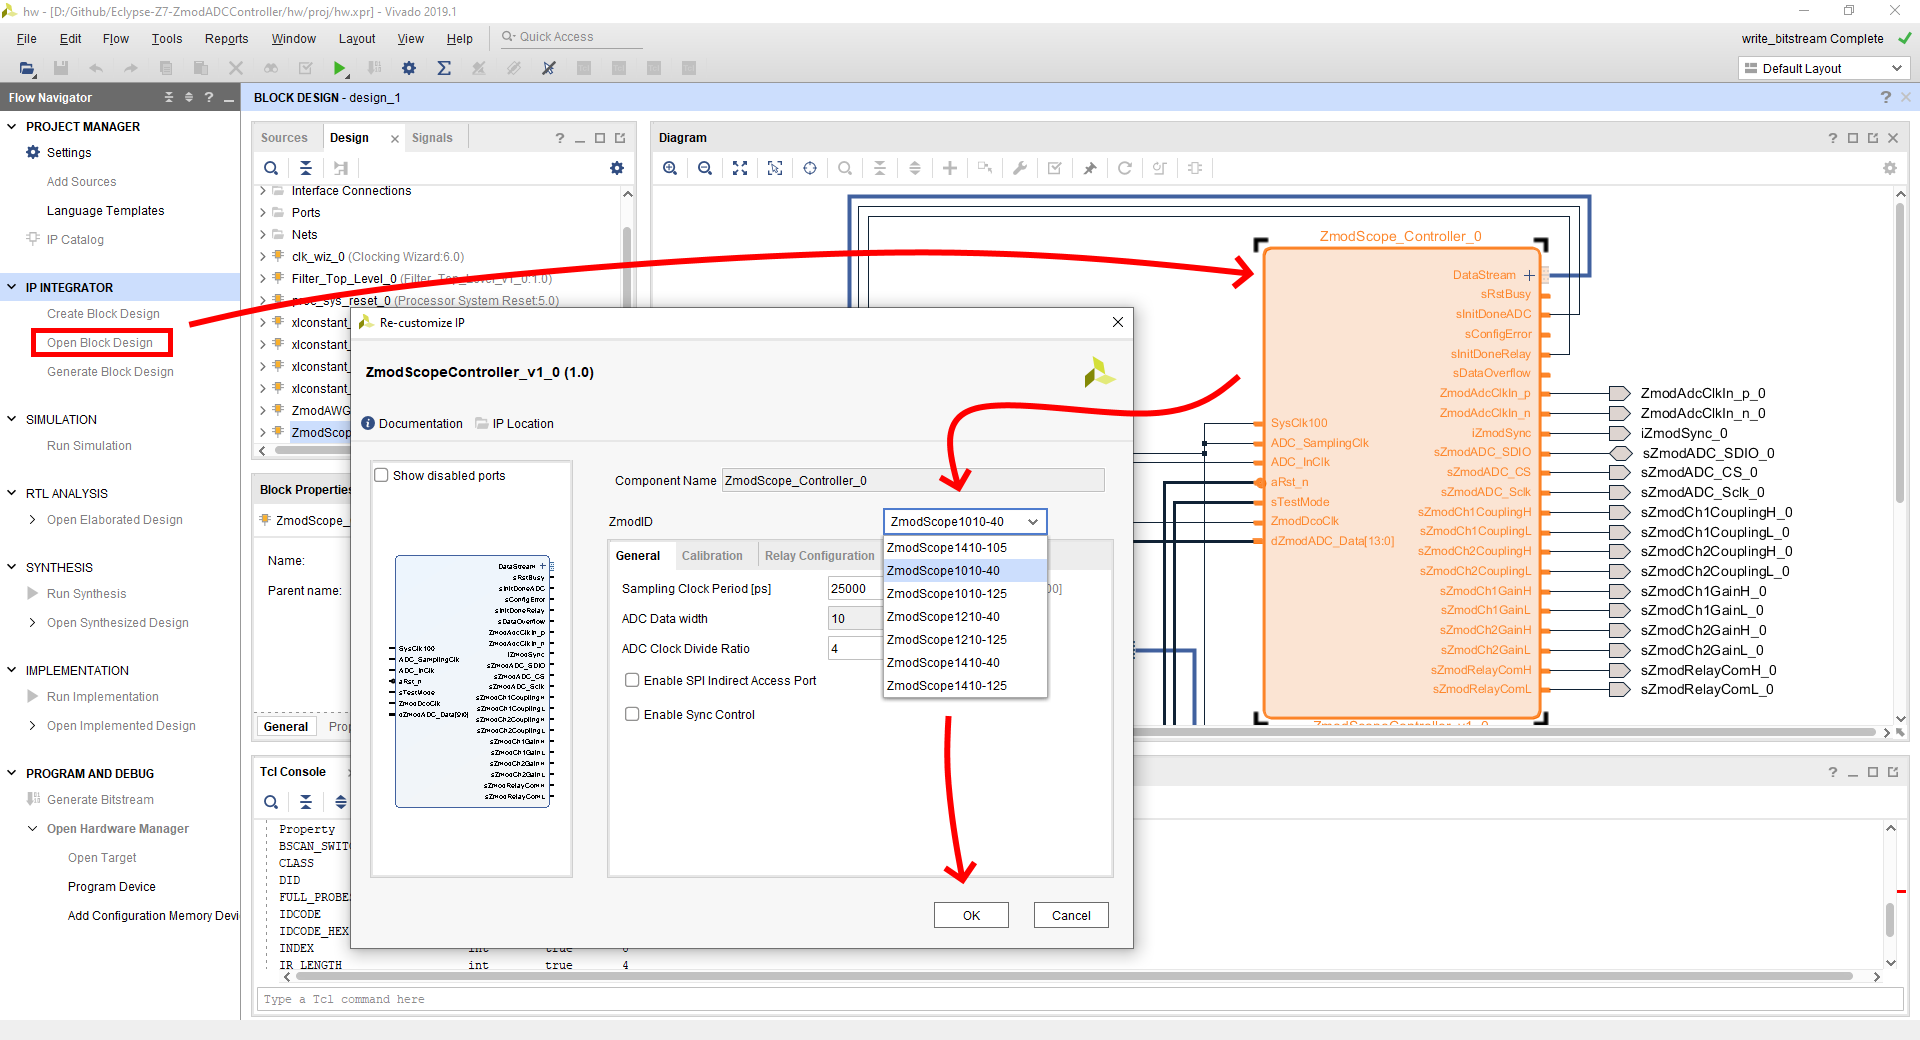This screenshot has height=1040, width=1920.
Task: Click the Sigma report icon in toolbar
Action: tap(444, 68)
